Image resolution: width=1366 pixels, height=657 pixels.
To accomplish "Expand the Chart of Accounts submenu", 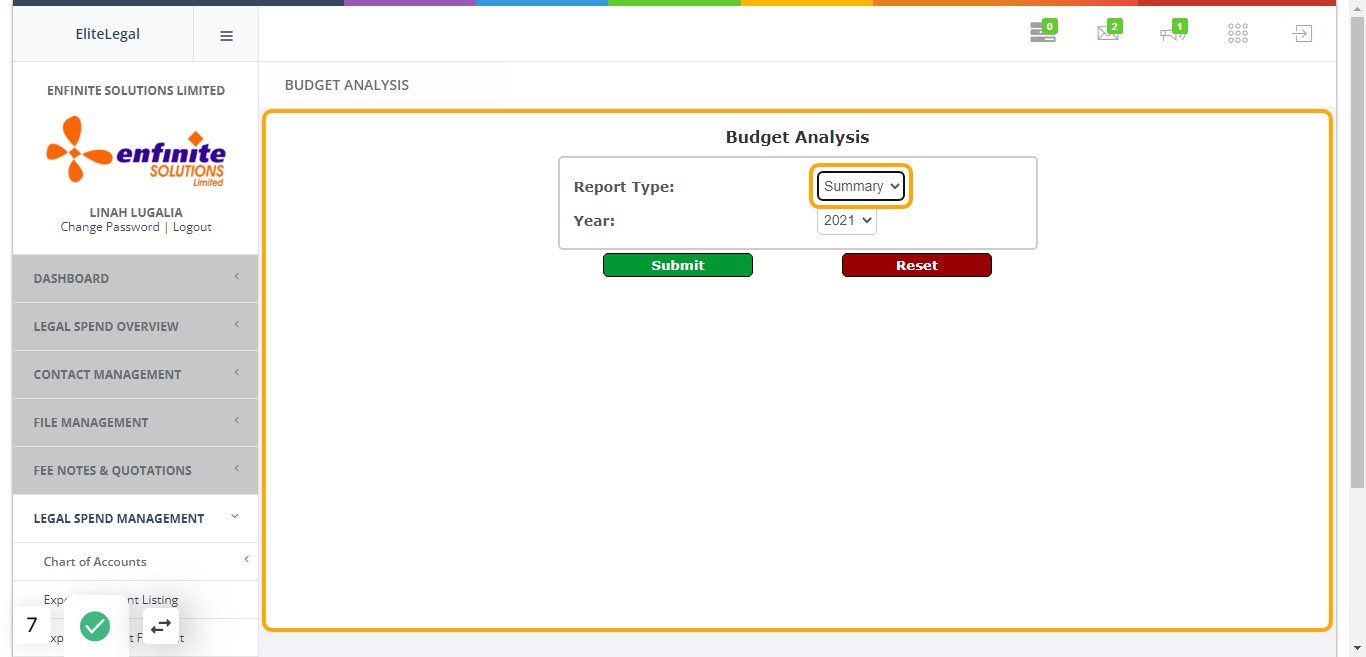I will pyautogui.click(x=135, y=561).
